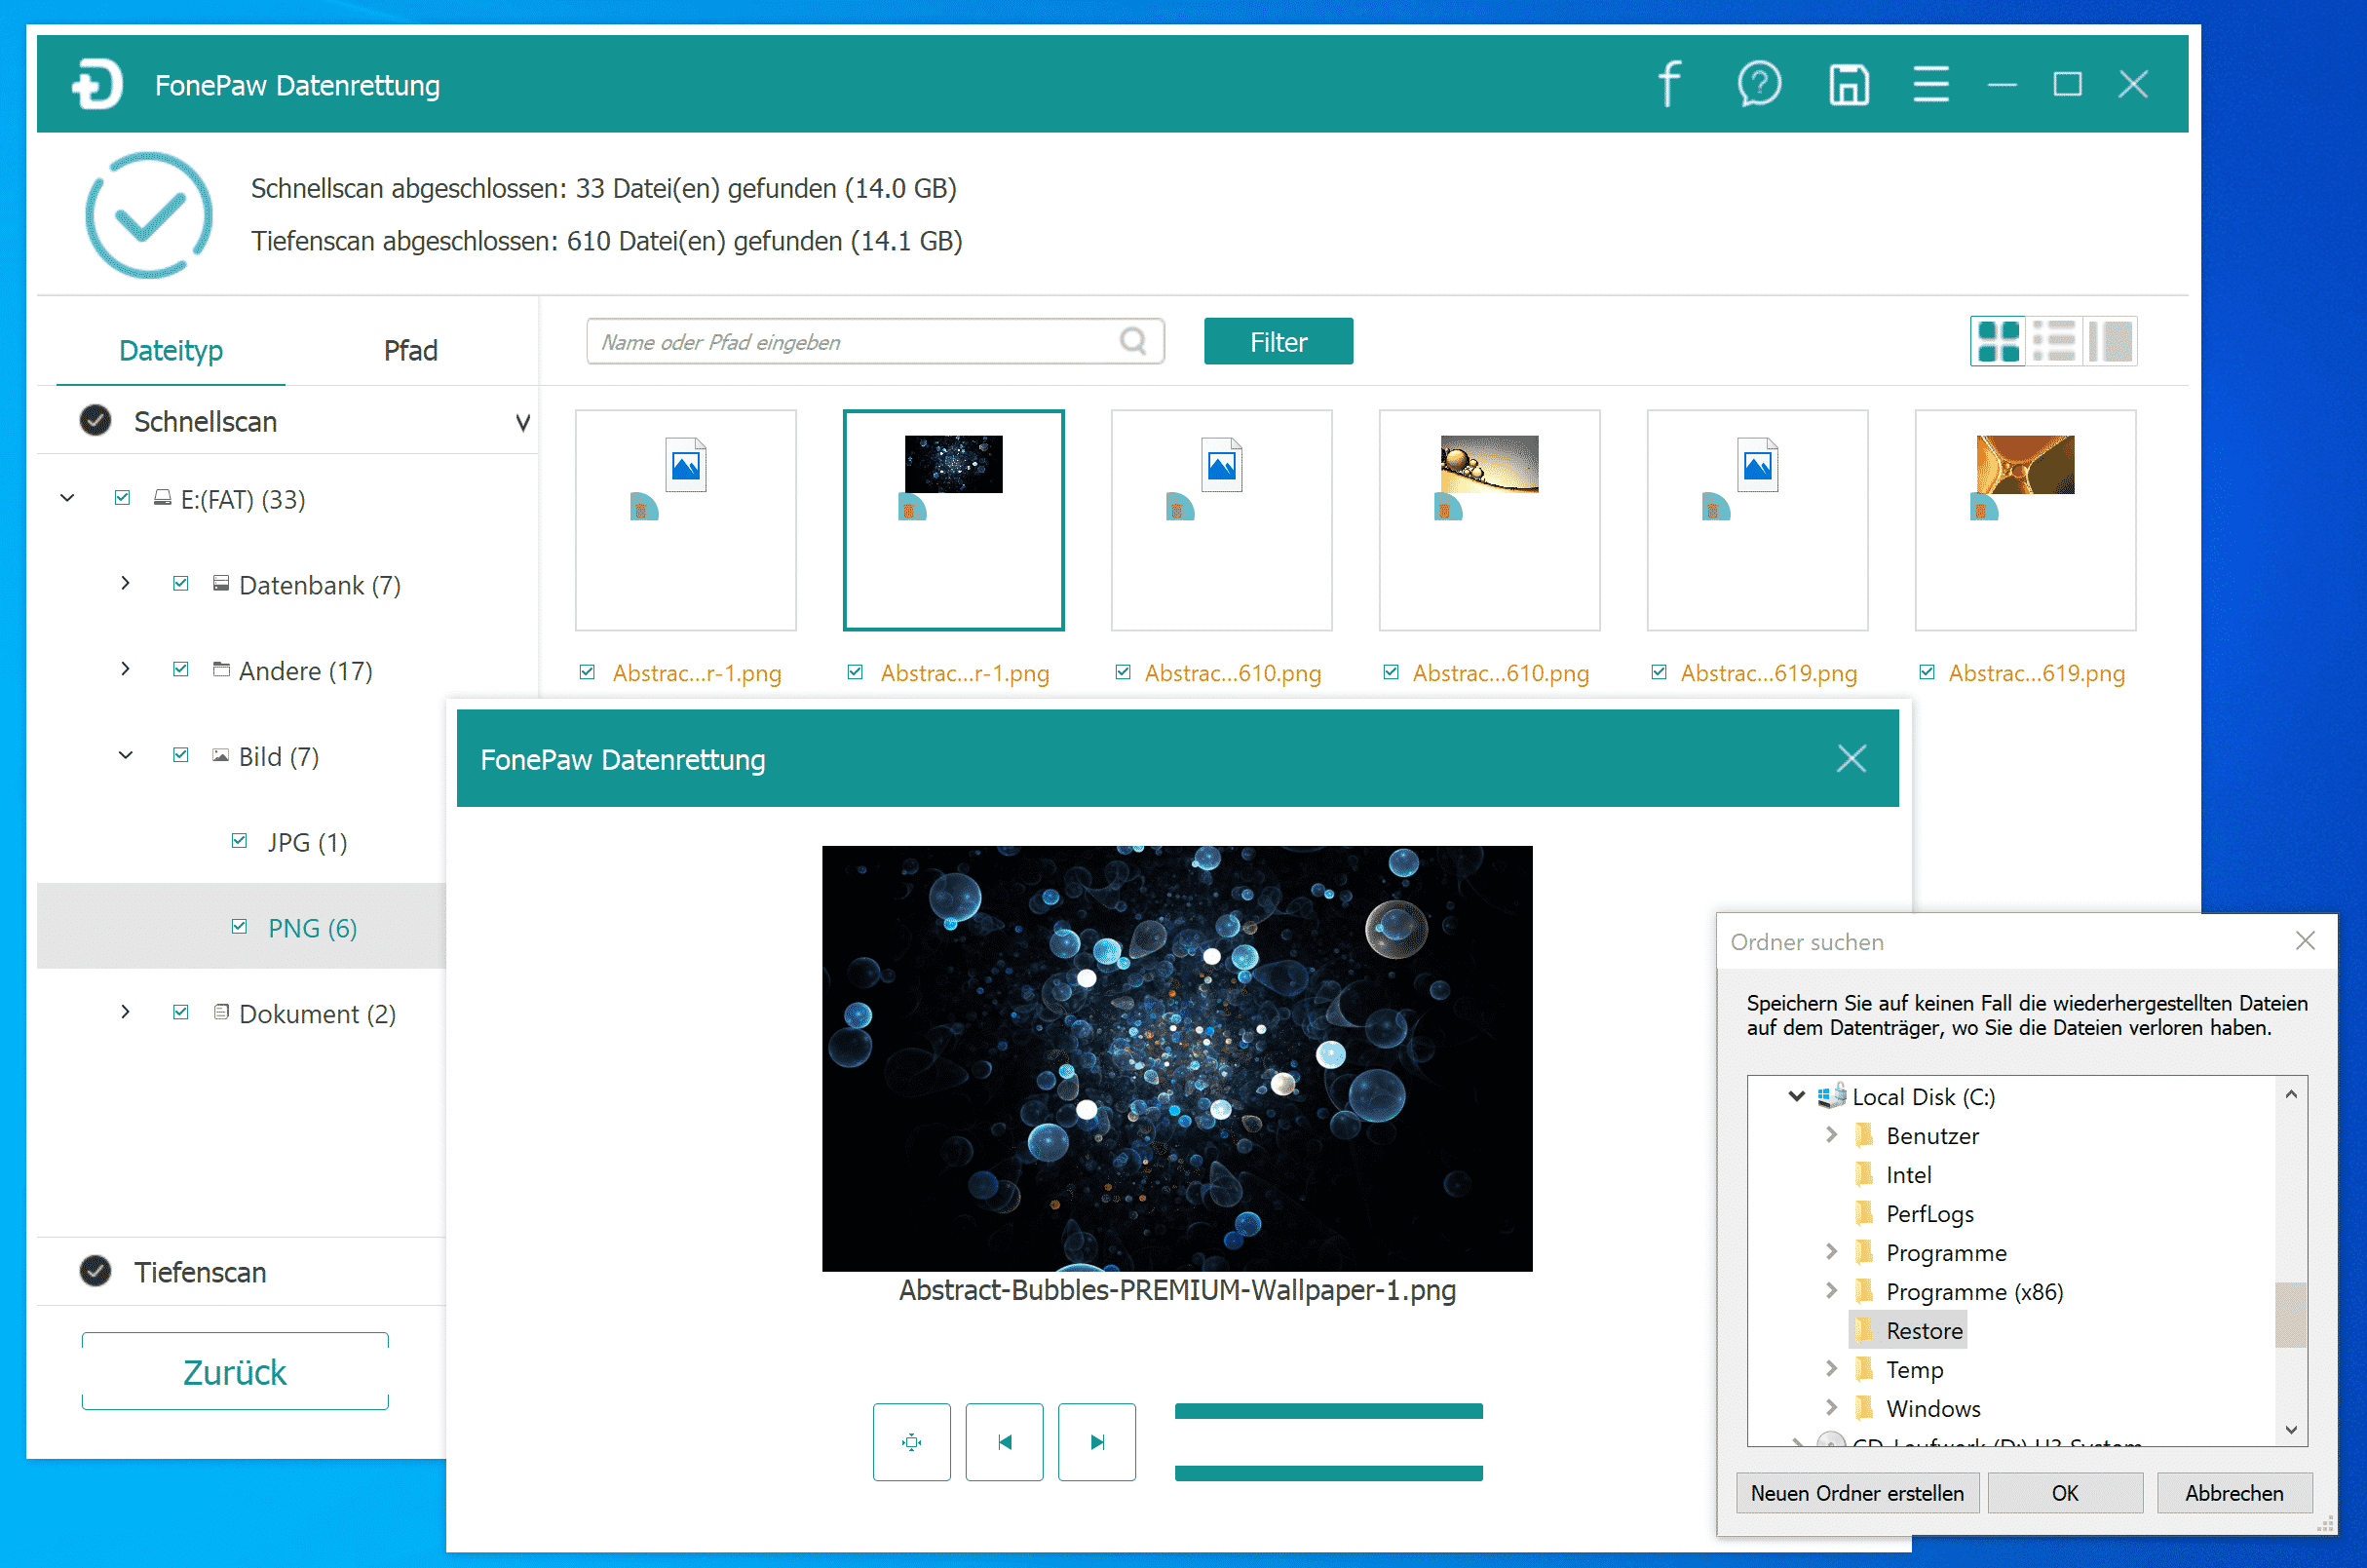Toggle the Dokument (2) checkbox
Image resolution: width=2367 pixels, height=1568 pixels.
[181, 1013]
